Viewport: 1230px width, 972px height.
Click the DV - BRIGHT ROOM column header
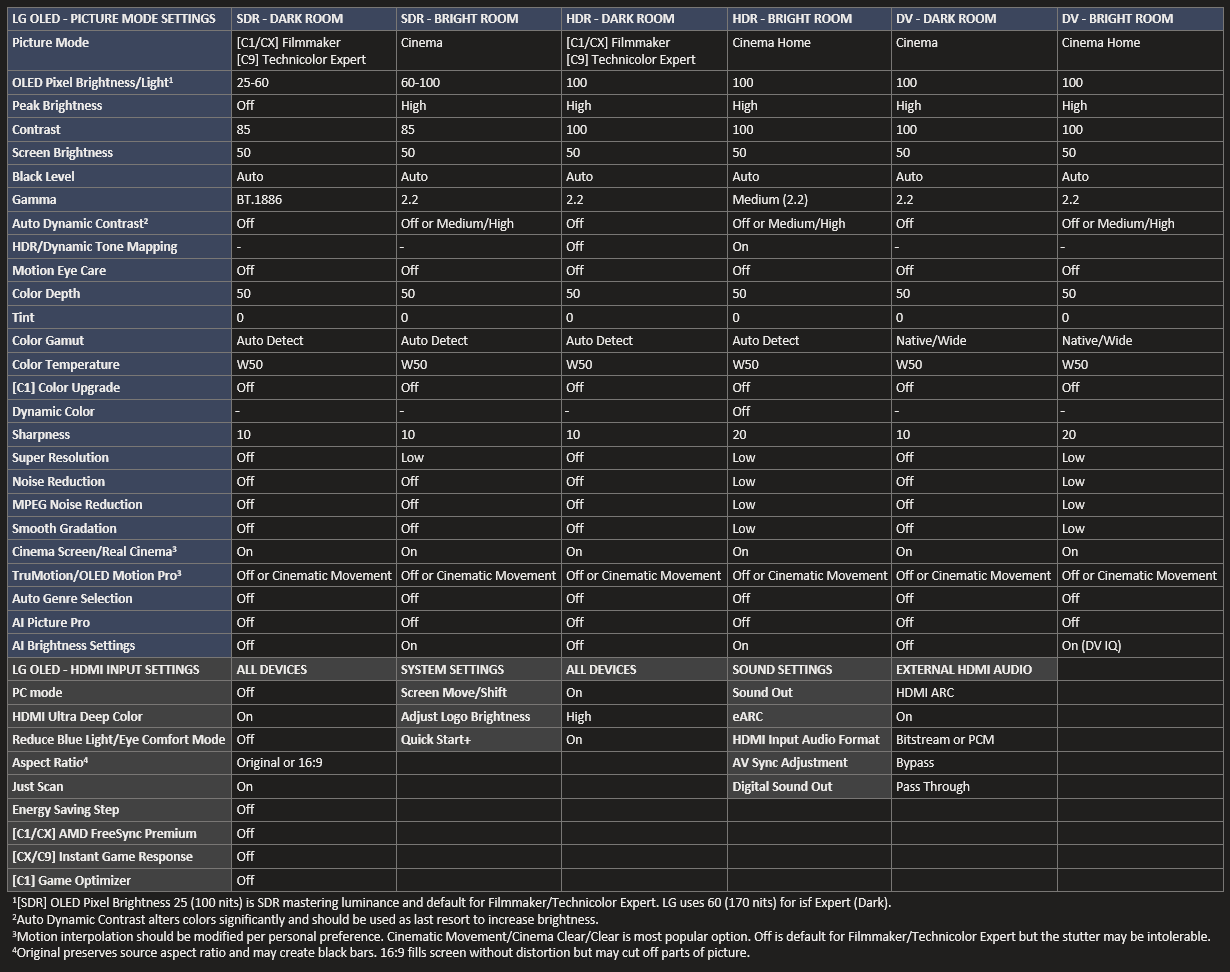click(1117, 19)
